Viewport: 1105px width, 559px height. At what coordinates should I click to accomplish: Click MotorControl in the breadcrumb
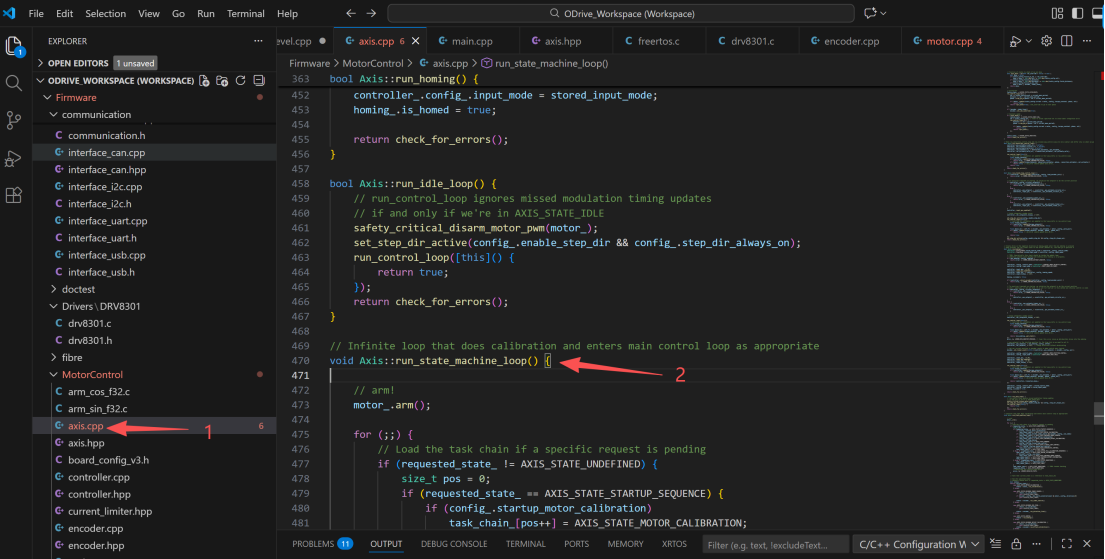[373, 63]
